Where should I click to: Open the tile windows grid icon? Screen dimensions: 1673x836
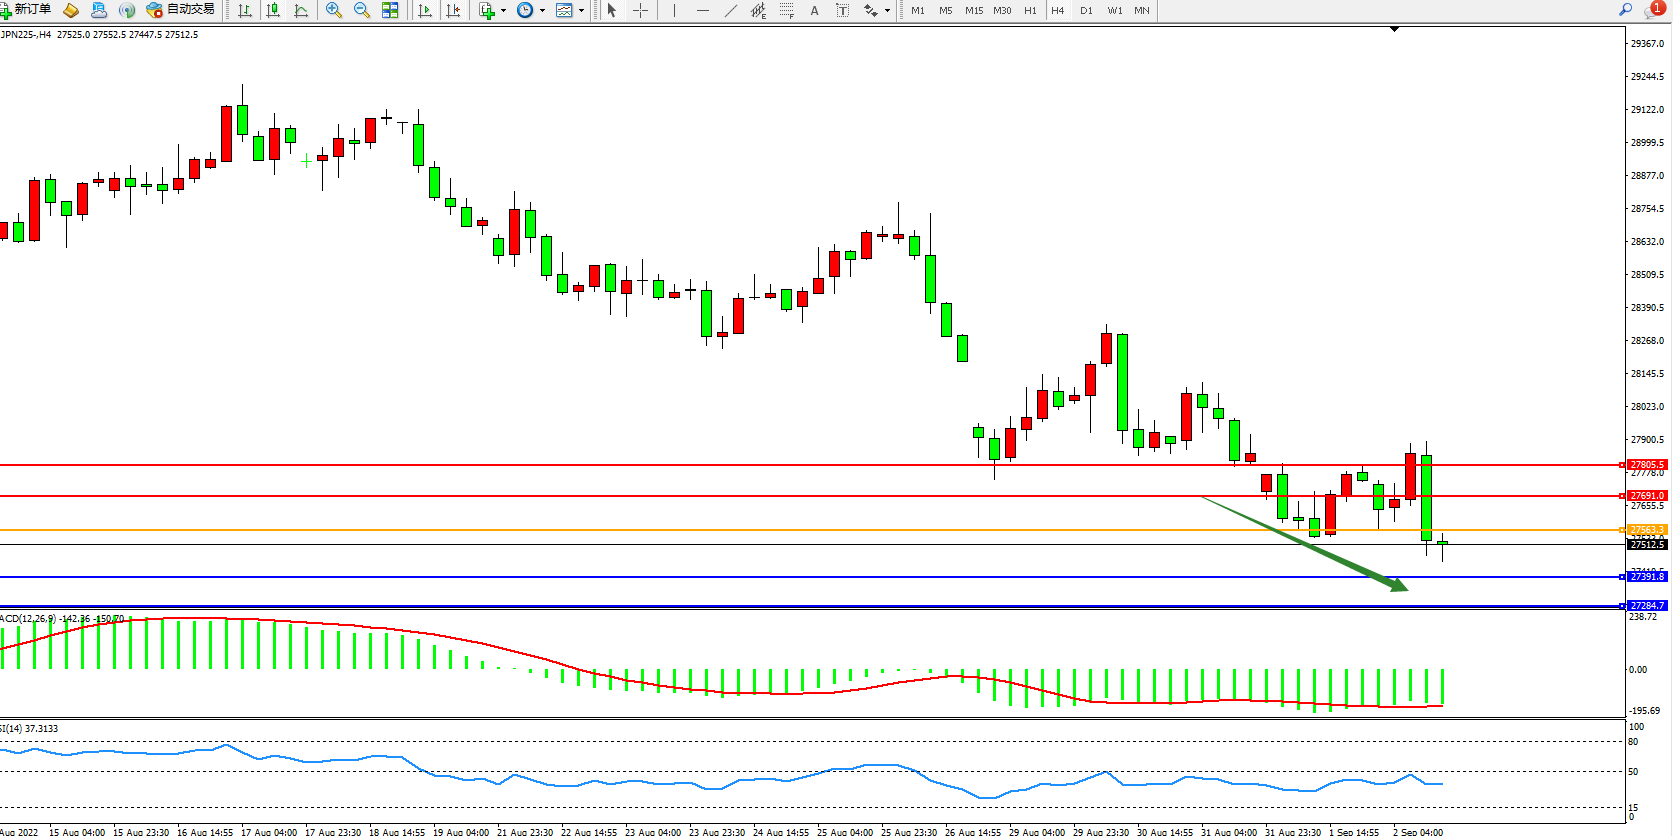click(390, 10)
